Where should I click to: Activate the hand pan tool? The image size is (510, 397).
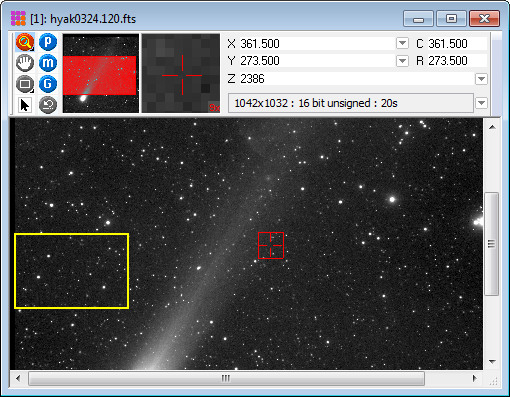pos(25,63)
